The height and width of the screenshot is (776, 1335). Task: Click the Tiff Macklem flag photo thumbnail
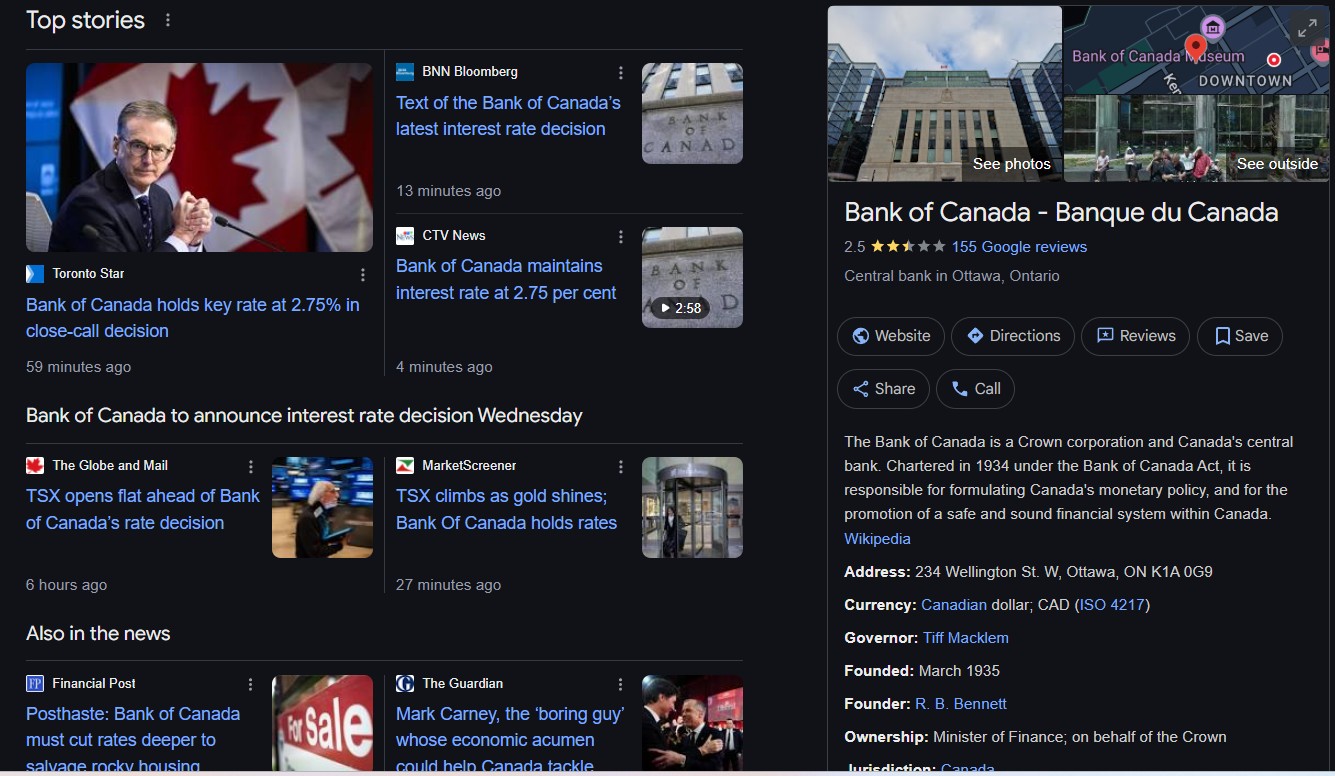click(x=199, y=158)
